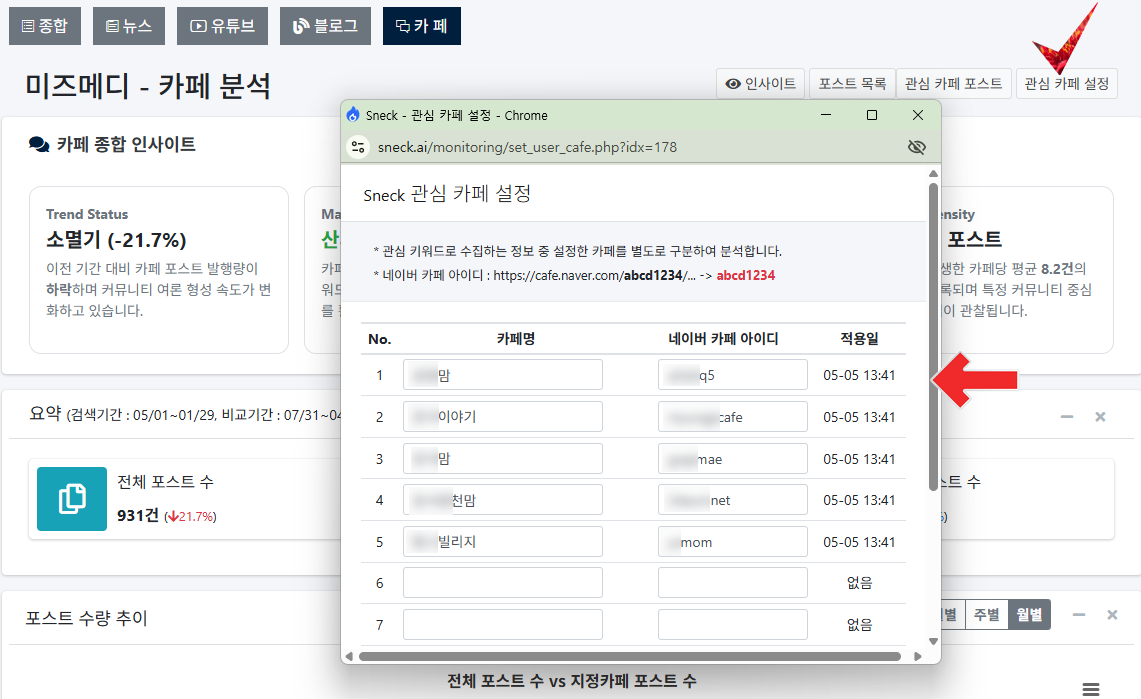Open the chart hamburger menu icon
Screen dimensions: 1141x699
coord(1091,688)
